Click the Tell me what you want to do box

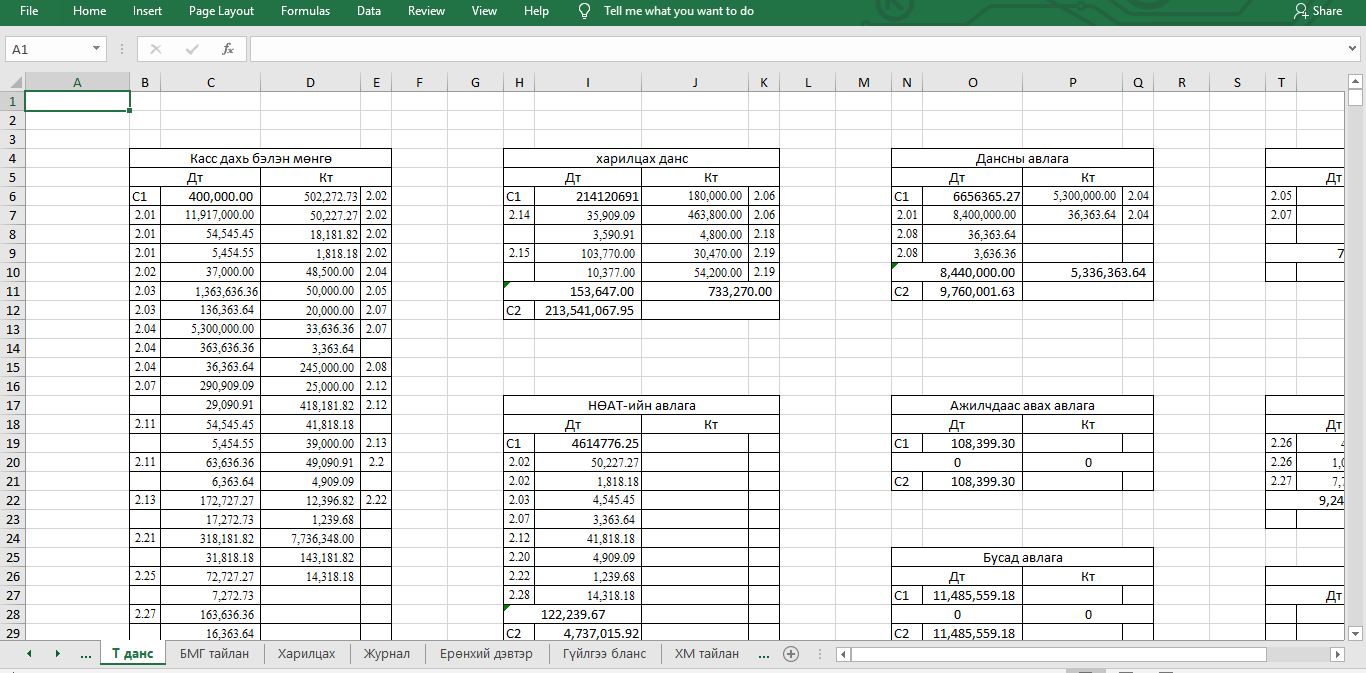click(x=678, y=11)
